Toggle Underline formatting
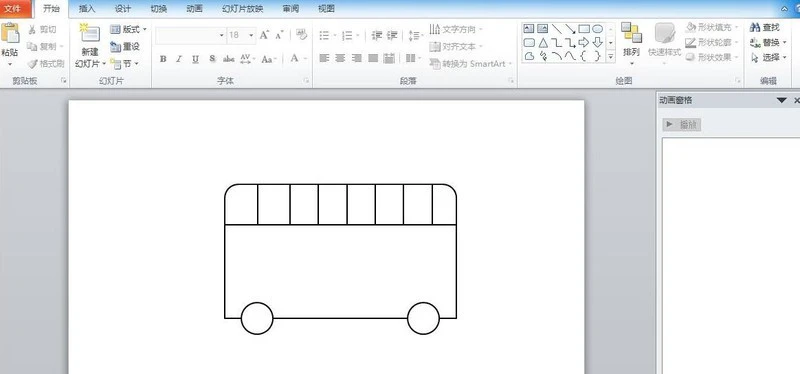Screen dimensions: 800x374 (195, 59)
